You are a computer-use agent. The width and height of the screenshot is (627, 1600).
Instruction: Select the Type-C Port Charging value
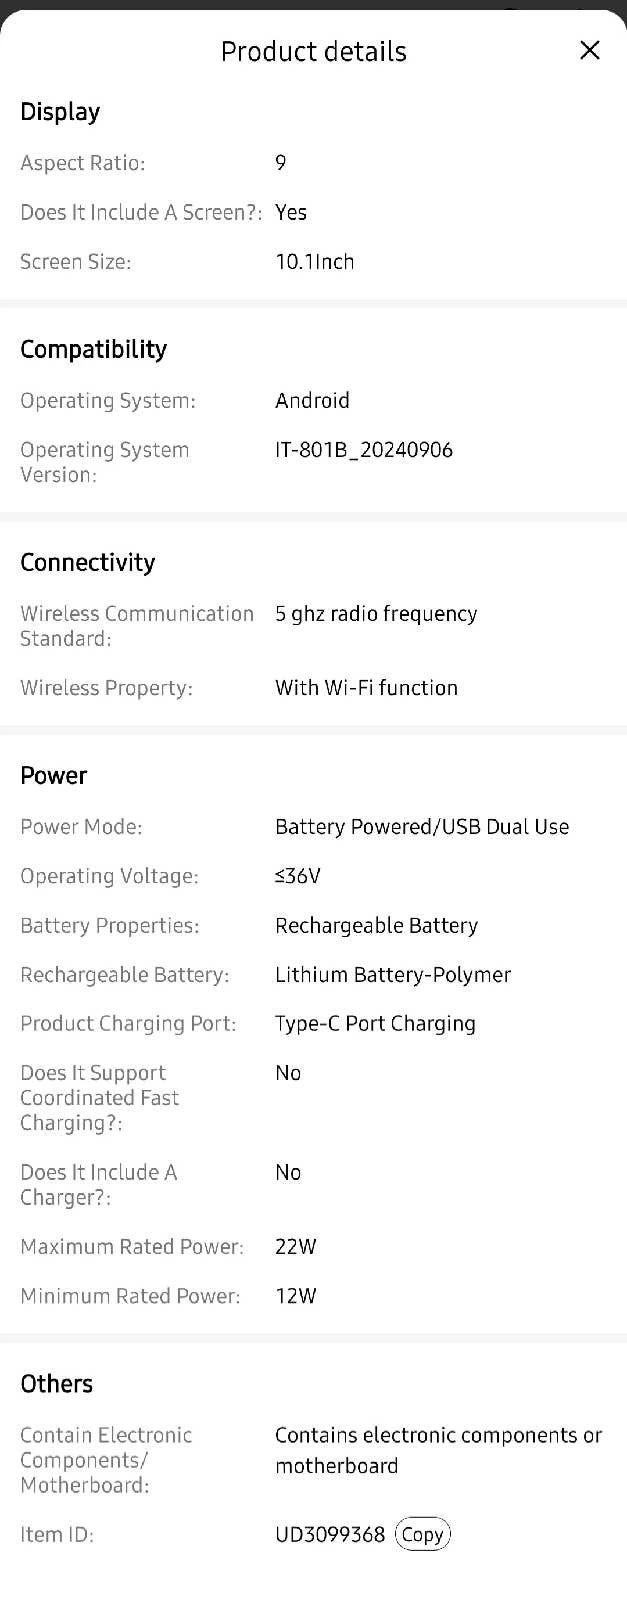coord(375,1024)
